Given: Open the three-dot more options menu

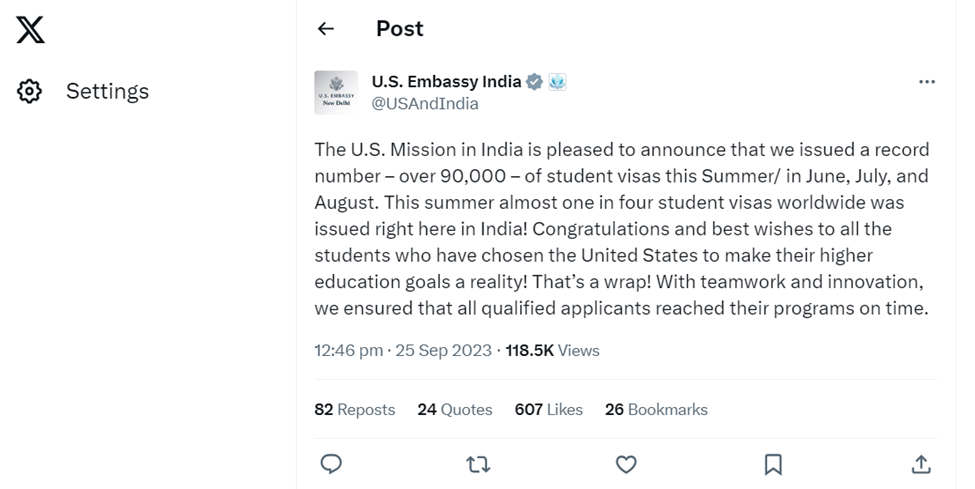Looking at the screenshot, I should [x=926, y=82].
